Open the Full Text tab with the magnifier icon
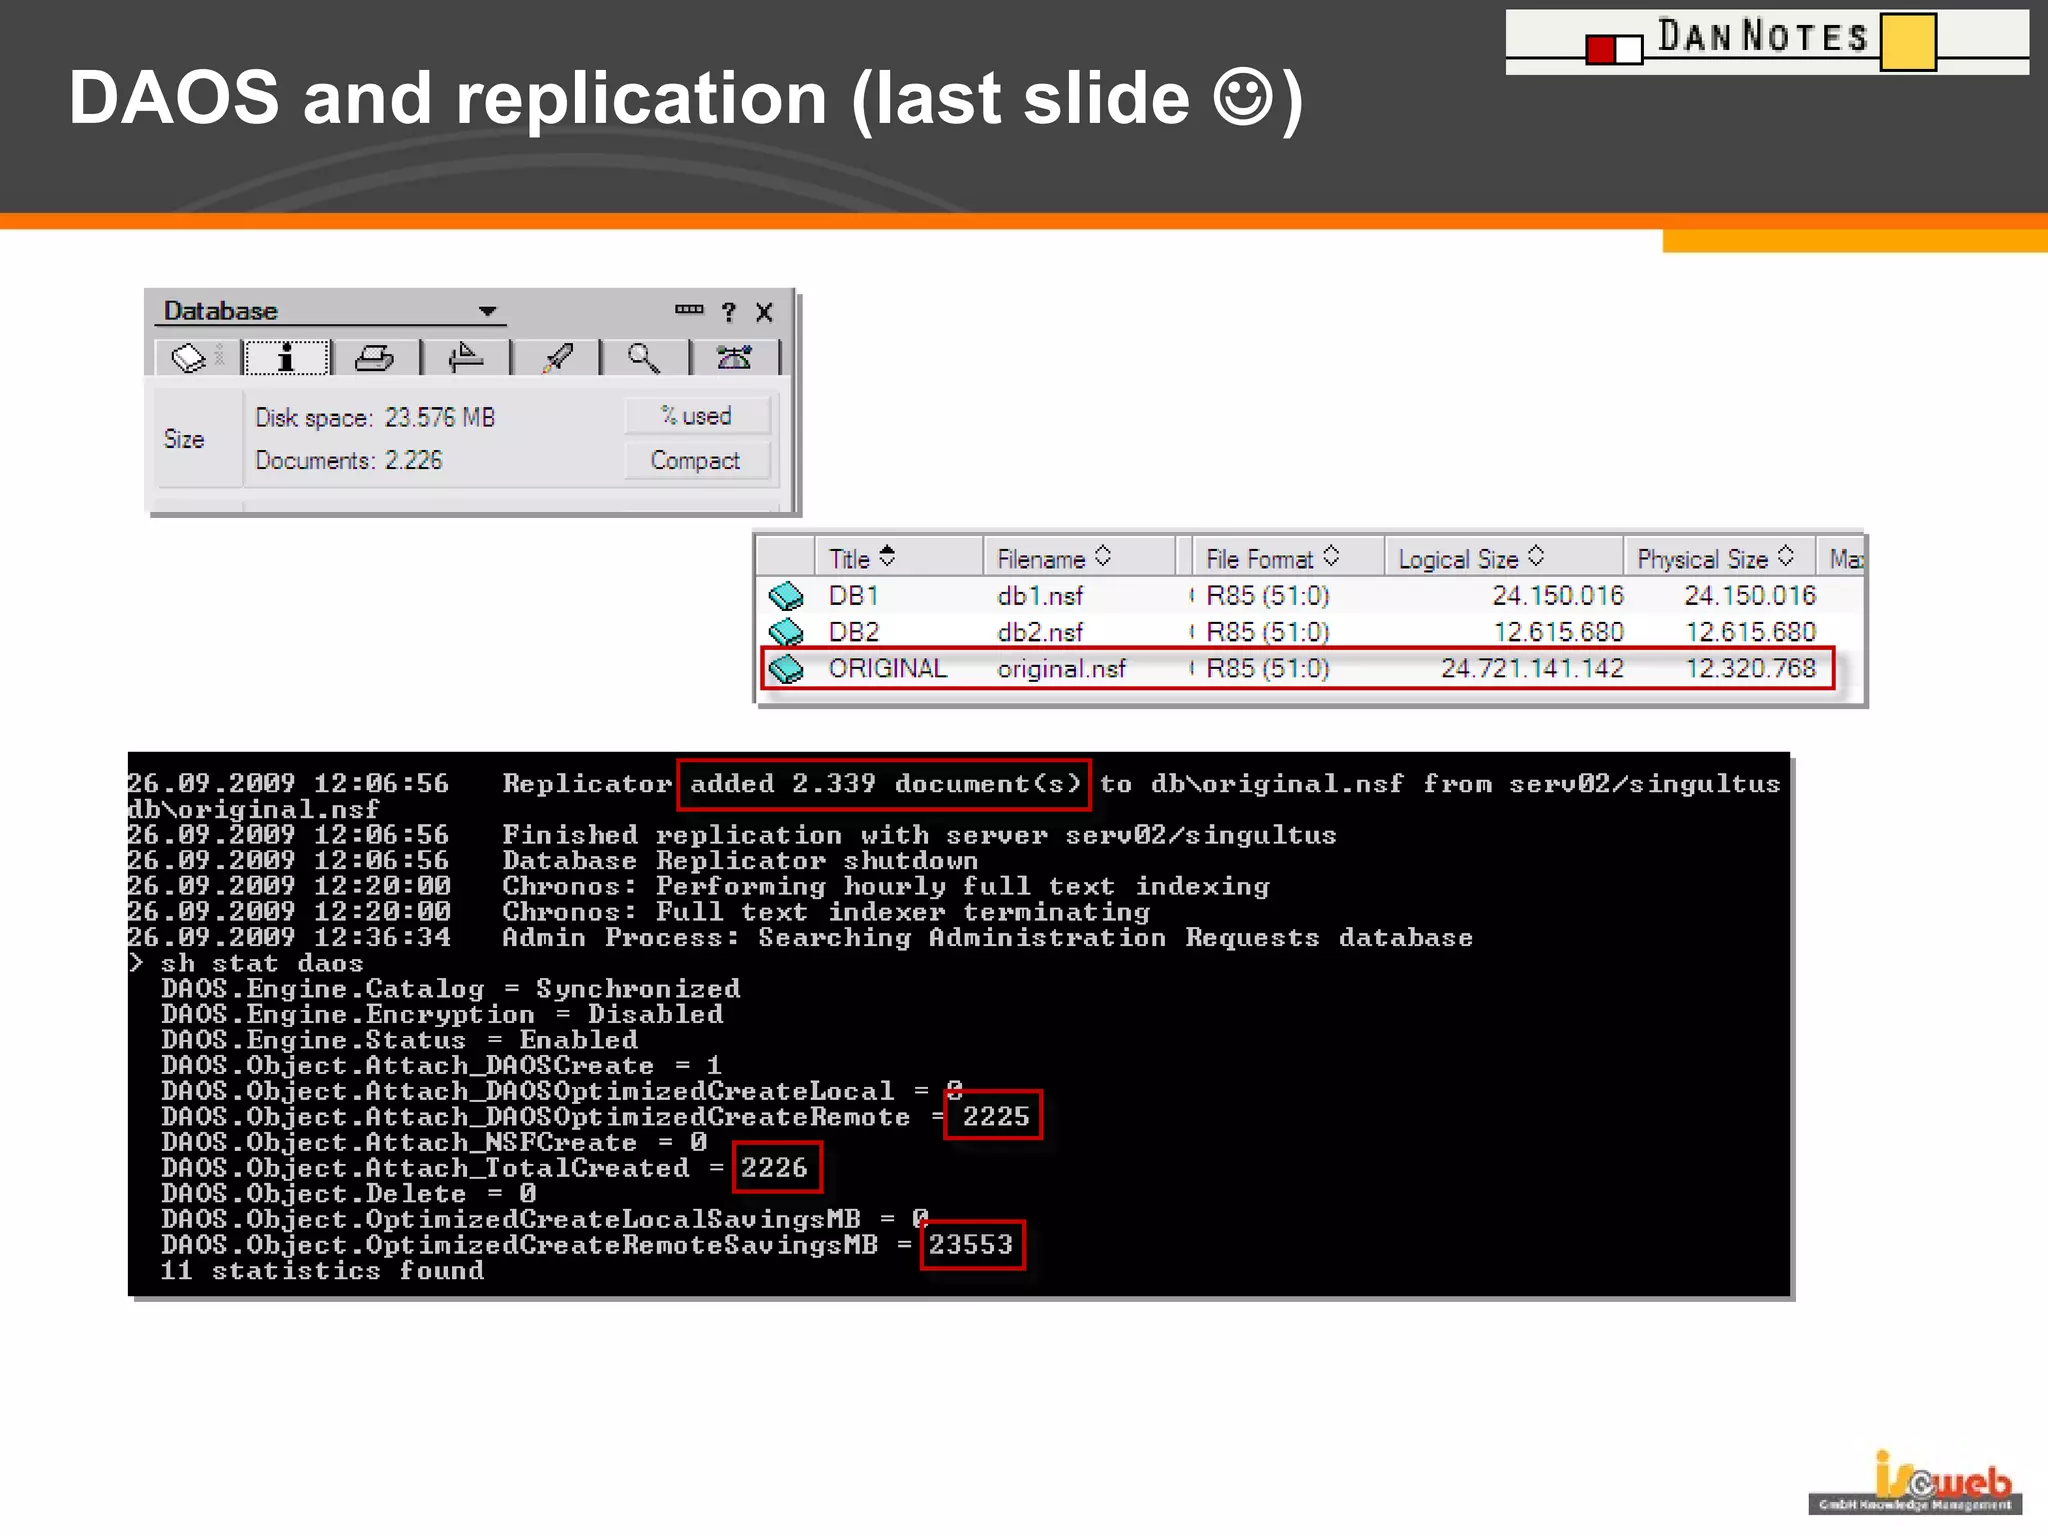Viewport: 2048px width, 1536px height. [x=644, y=357]
